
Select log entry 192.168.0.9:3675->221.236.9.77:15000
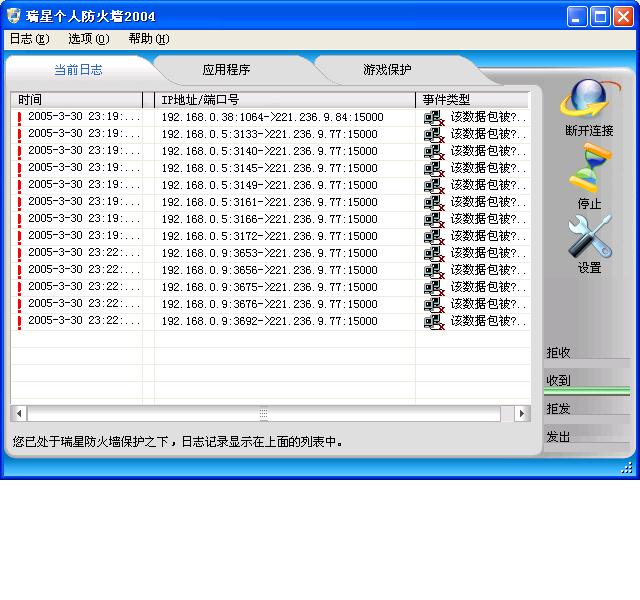pos(269,288)
